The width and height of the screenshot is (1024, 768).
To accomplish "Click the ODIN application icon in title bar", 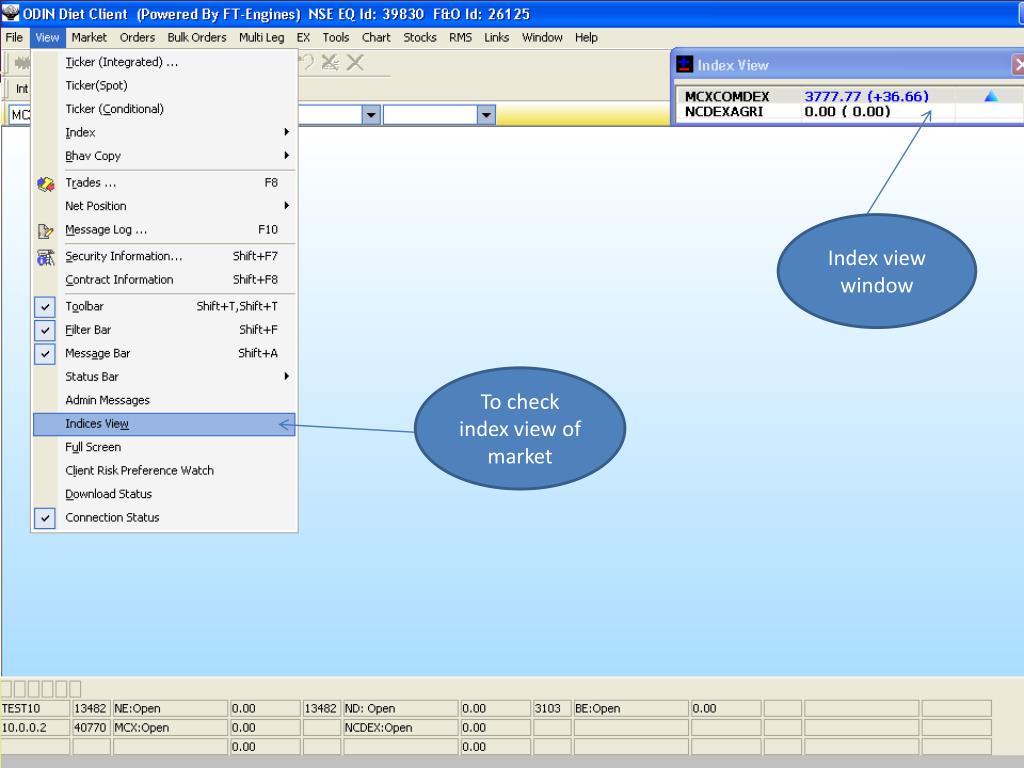I will tap(10, 12).
